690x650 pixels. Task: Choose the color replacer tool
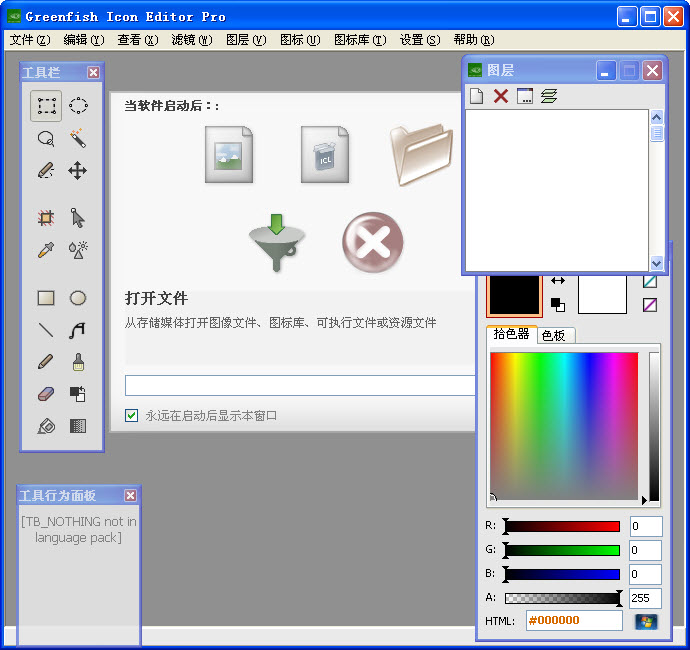[78, 394]
